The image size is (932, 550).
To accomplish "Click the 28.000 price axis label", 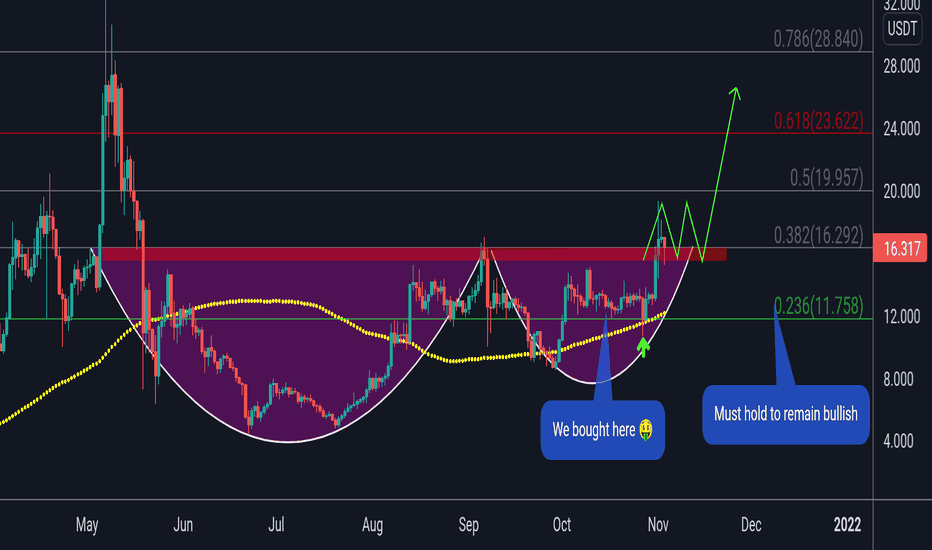I will 901,66.
